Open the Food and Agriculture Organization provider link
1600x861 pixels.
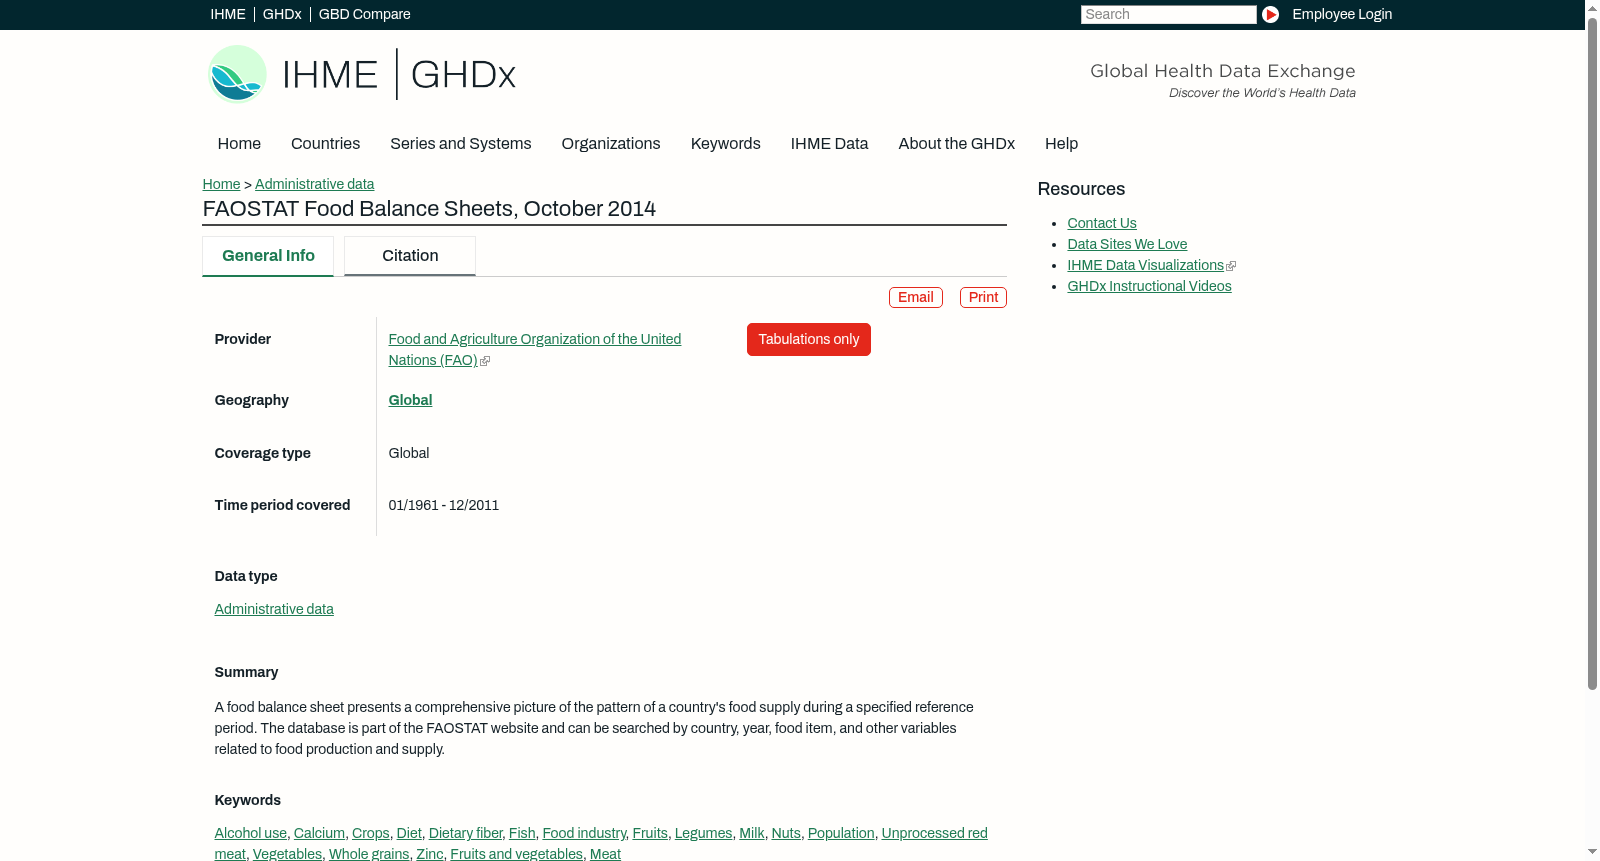535,350
